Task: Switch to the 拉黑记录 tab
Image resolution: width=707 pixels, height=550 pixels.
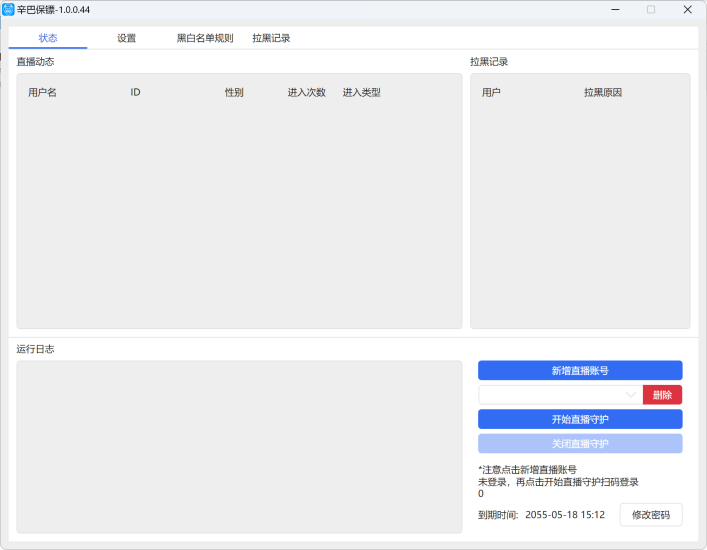Action: tap(271, 38)
